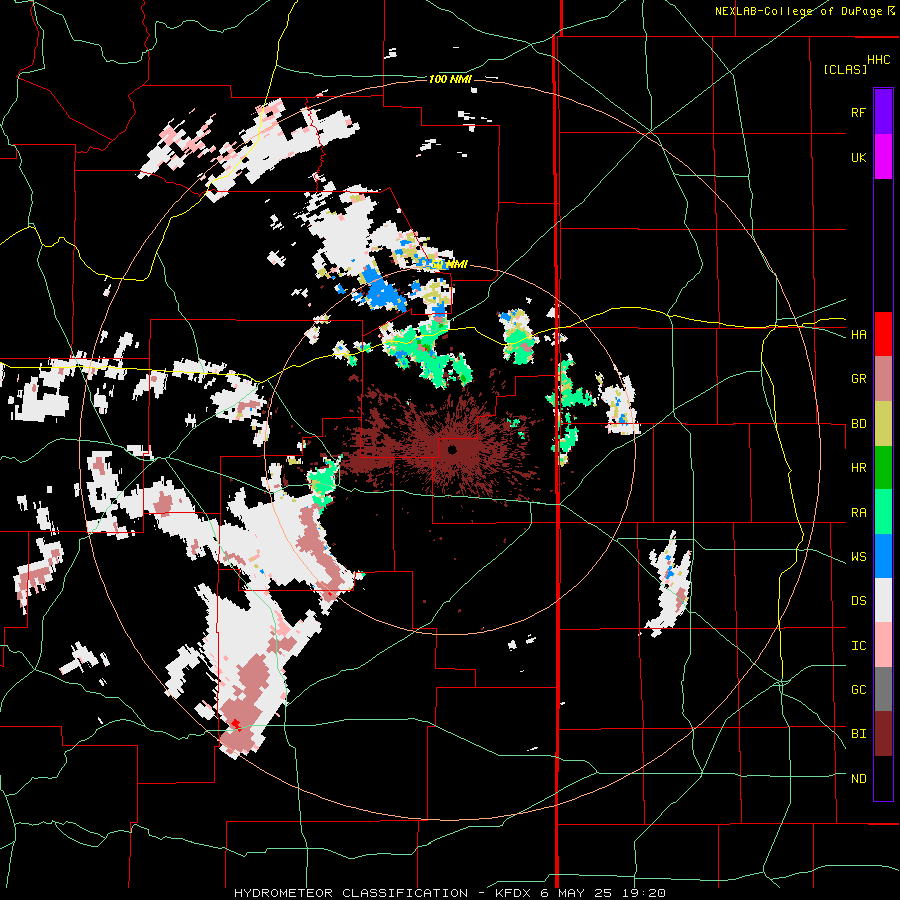This screenshot has height=900, width=900.
Task: Click the HA legend label
Action: coord(858,334)
